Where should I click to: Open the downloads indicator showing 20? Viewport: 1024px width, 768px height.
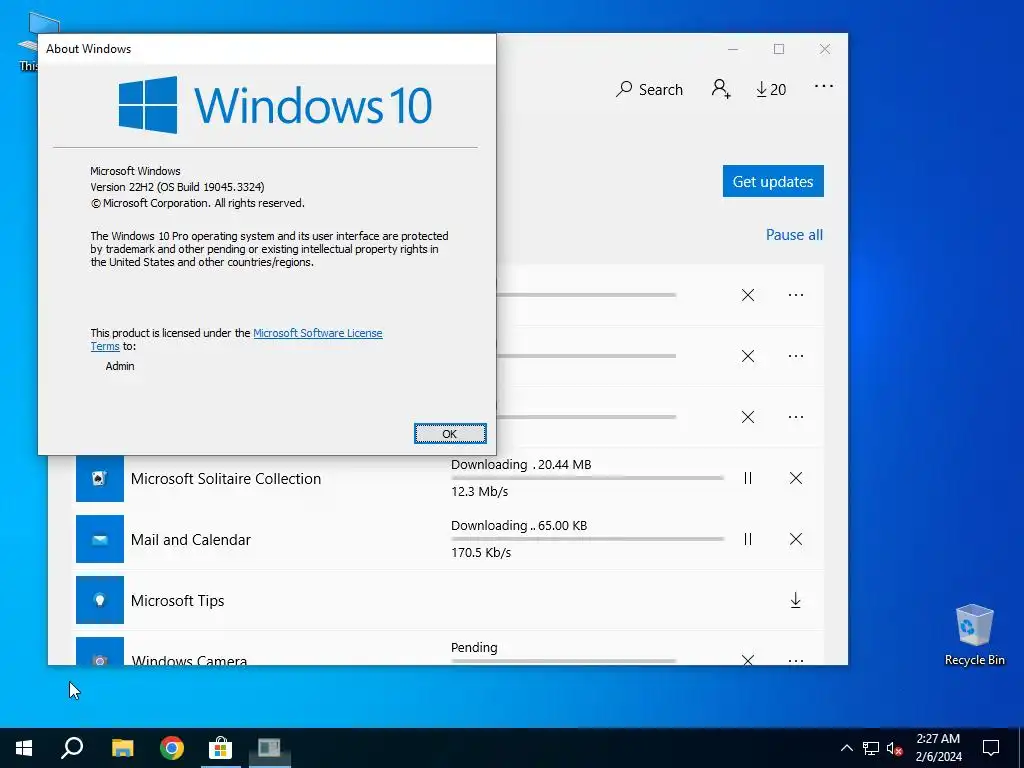click(x=771, y=89)
